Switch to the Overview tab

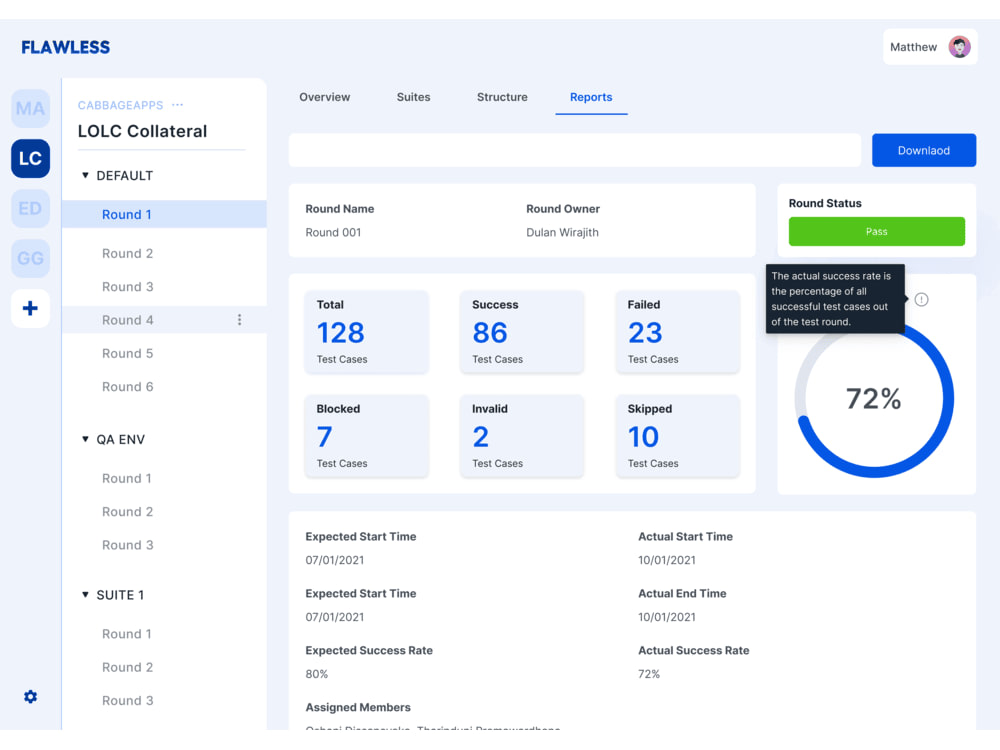pyautogui.click(x=325, y=97)
